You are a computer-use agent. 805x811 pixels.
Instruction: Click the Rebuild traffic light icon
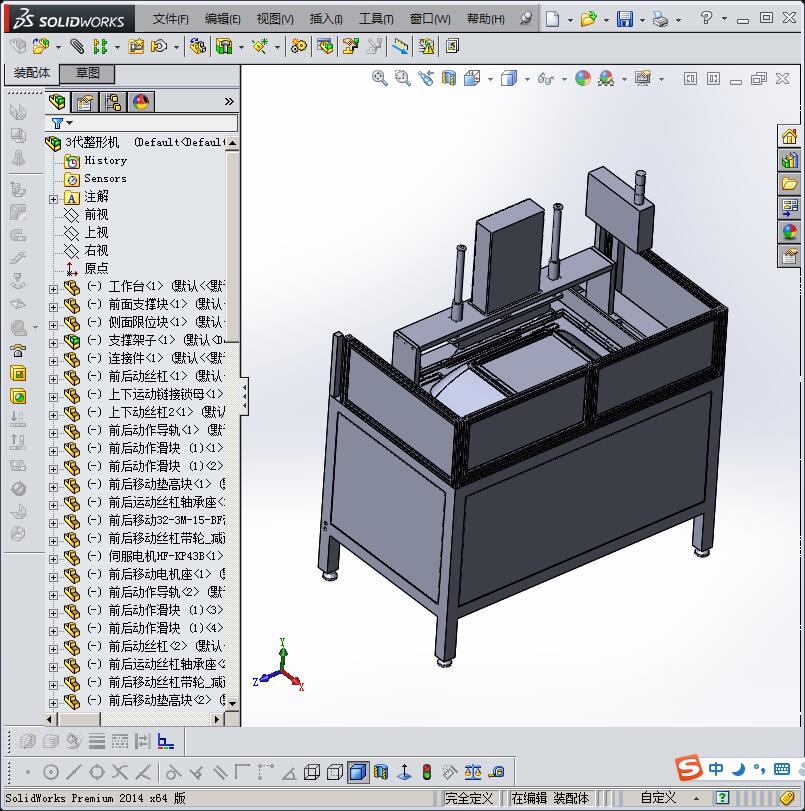pos(426,772)
